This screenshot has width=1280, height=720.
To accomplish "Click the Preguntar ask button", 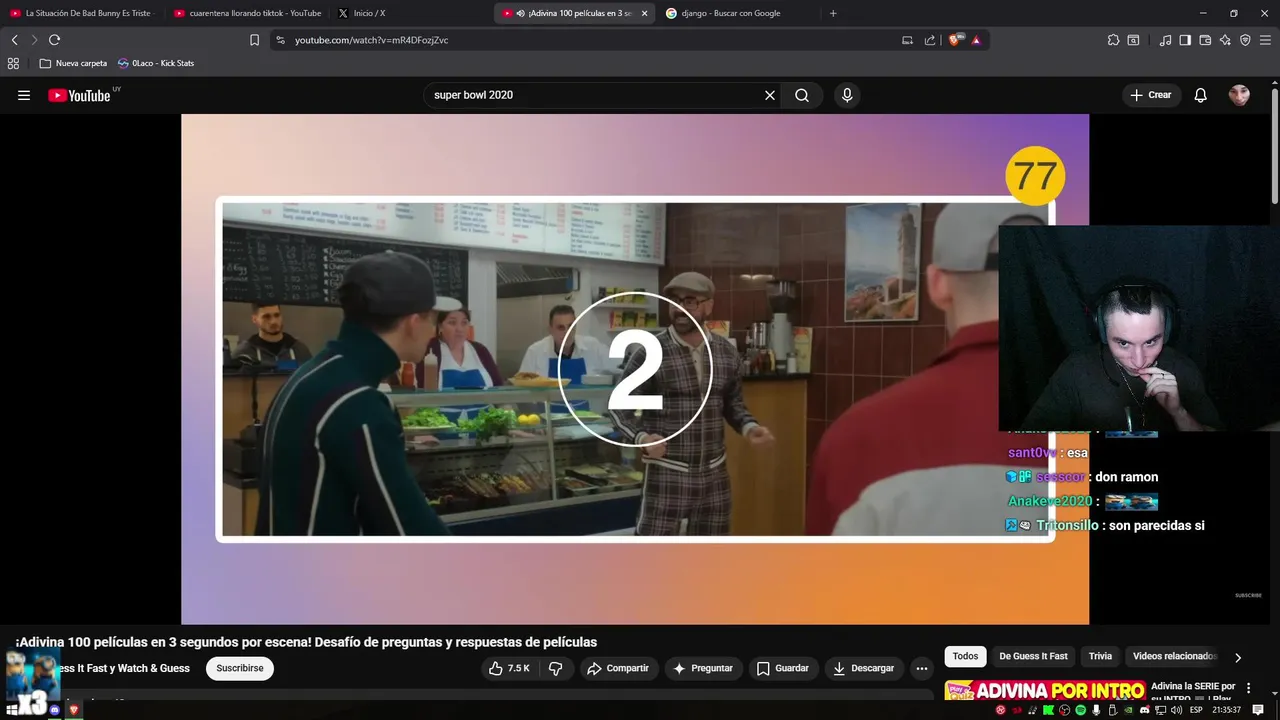I will 703,668.
